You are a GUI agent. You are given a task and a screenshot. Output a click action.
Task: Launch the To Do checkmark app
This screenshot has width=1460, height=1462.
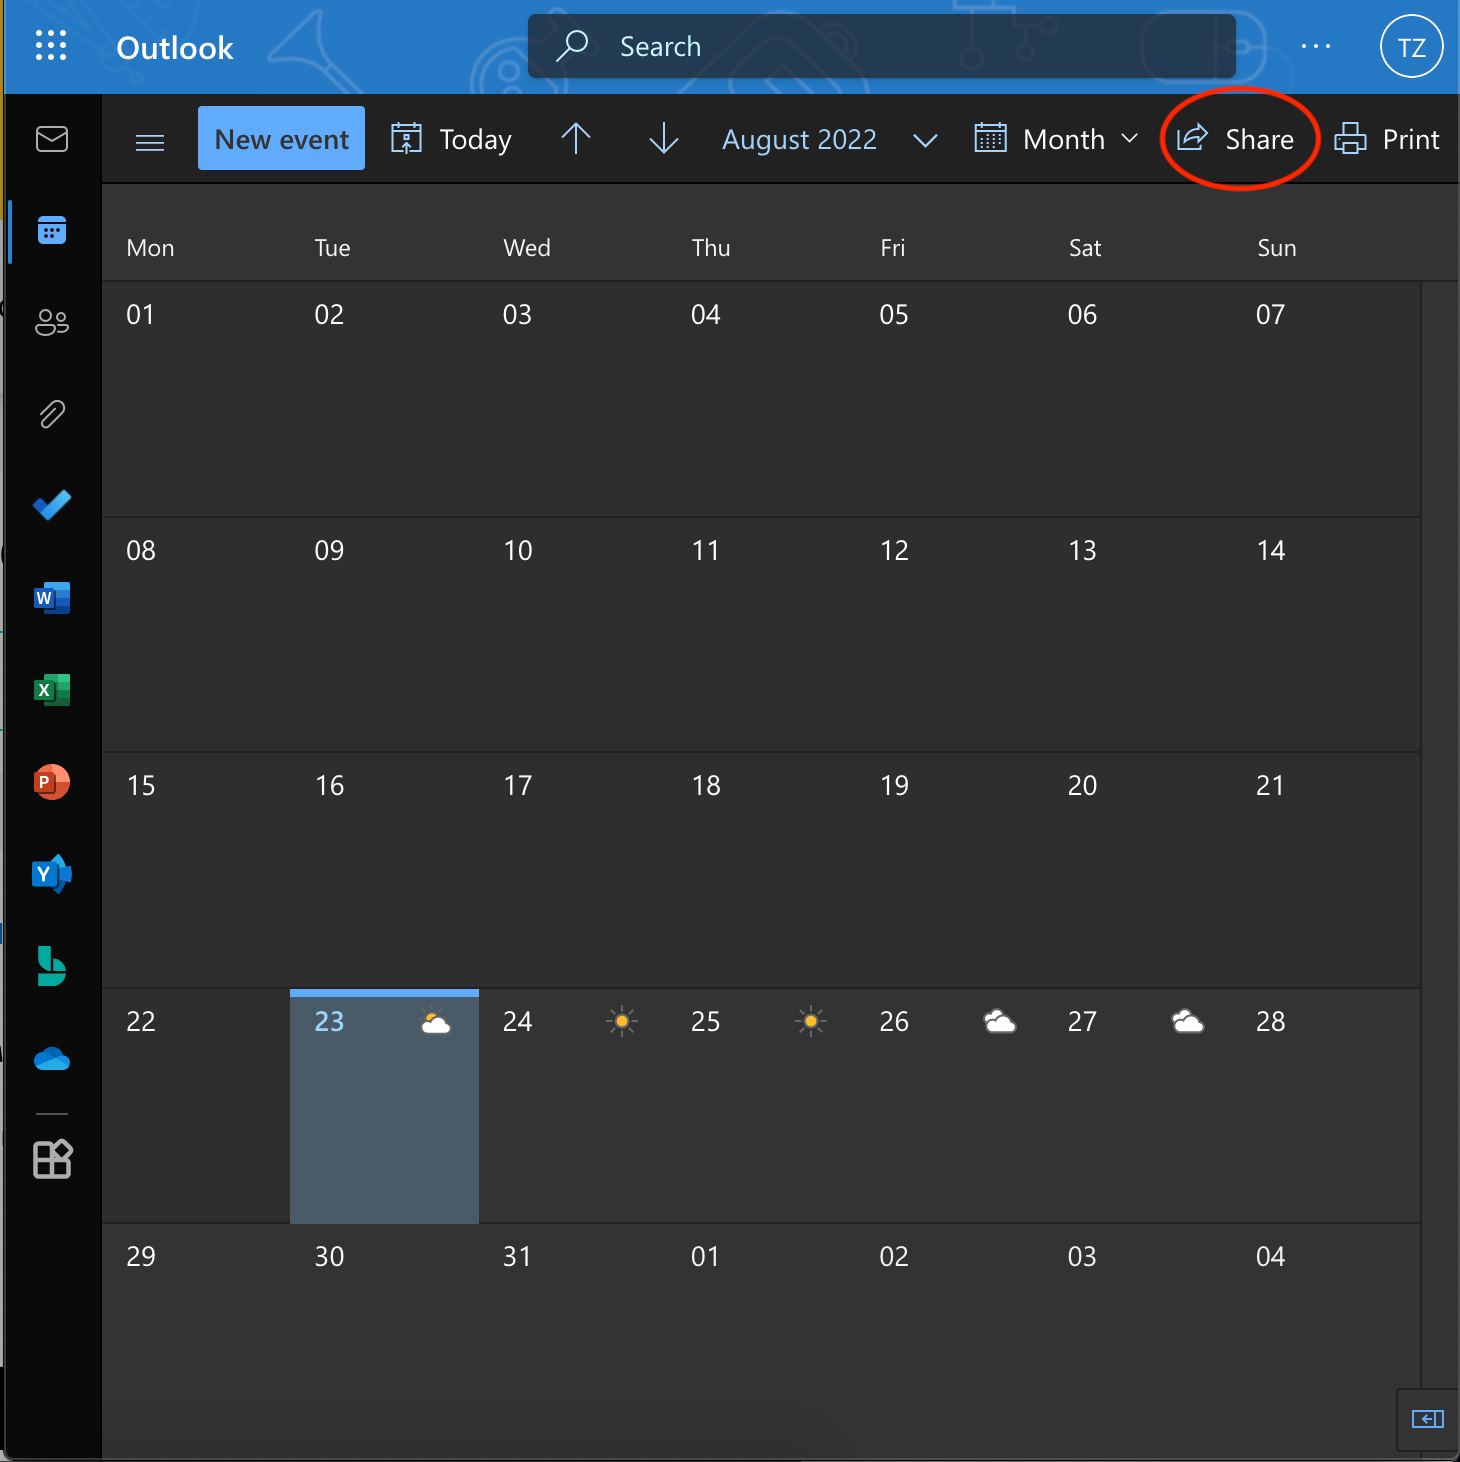coord(52,505)
